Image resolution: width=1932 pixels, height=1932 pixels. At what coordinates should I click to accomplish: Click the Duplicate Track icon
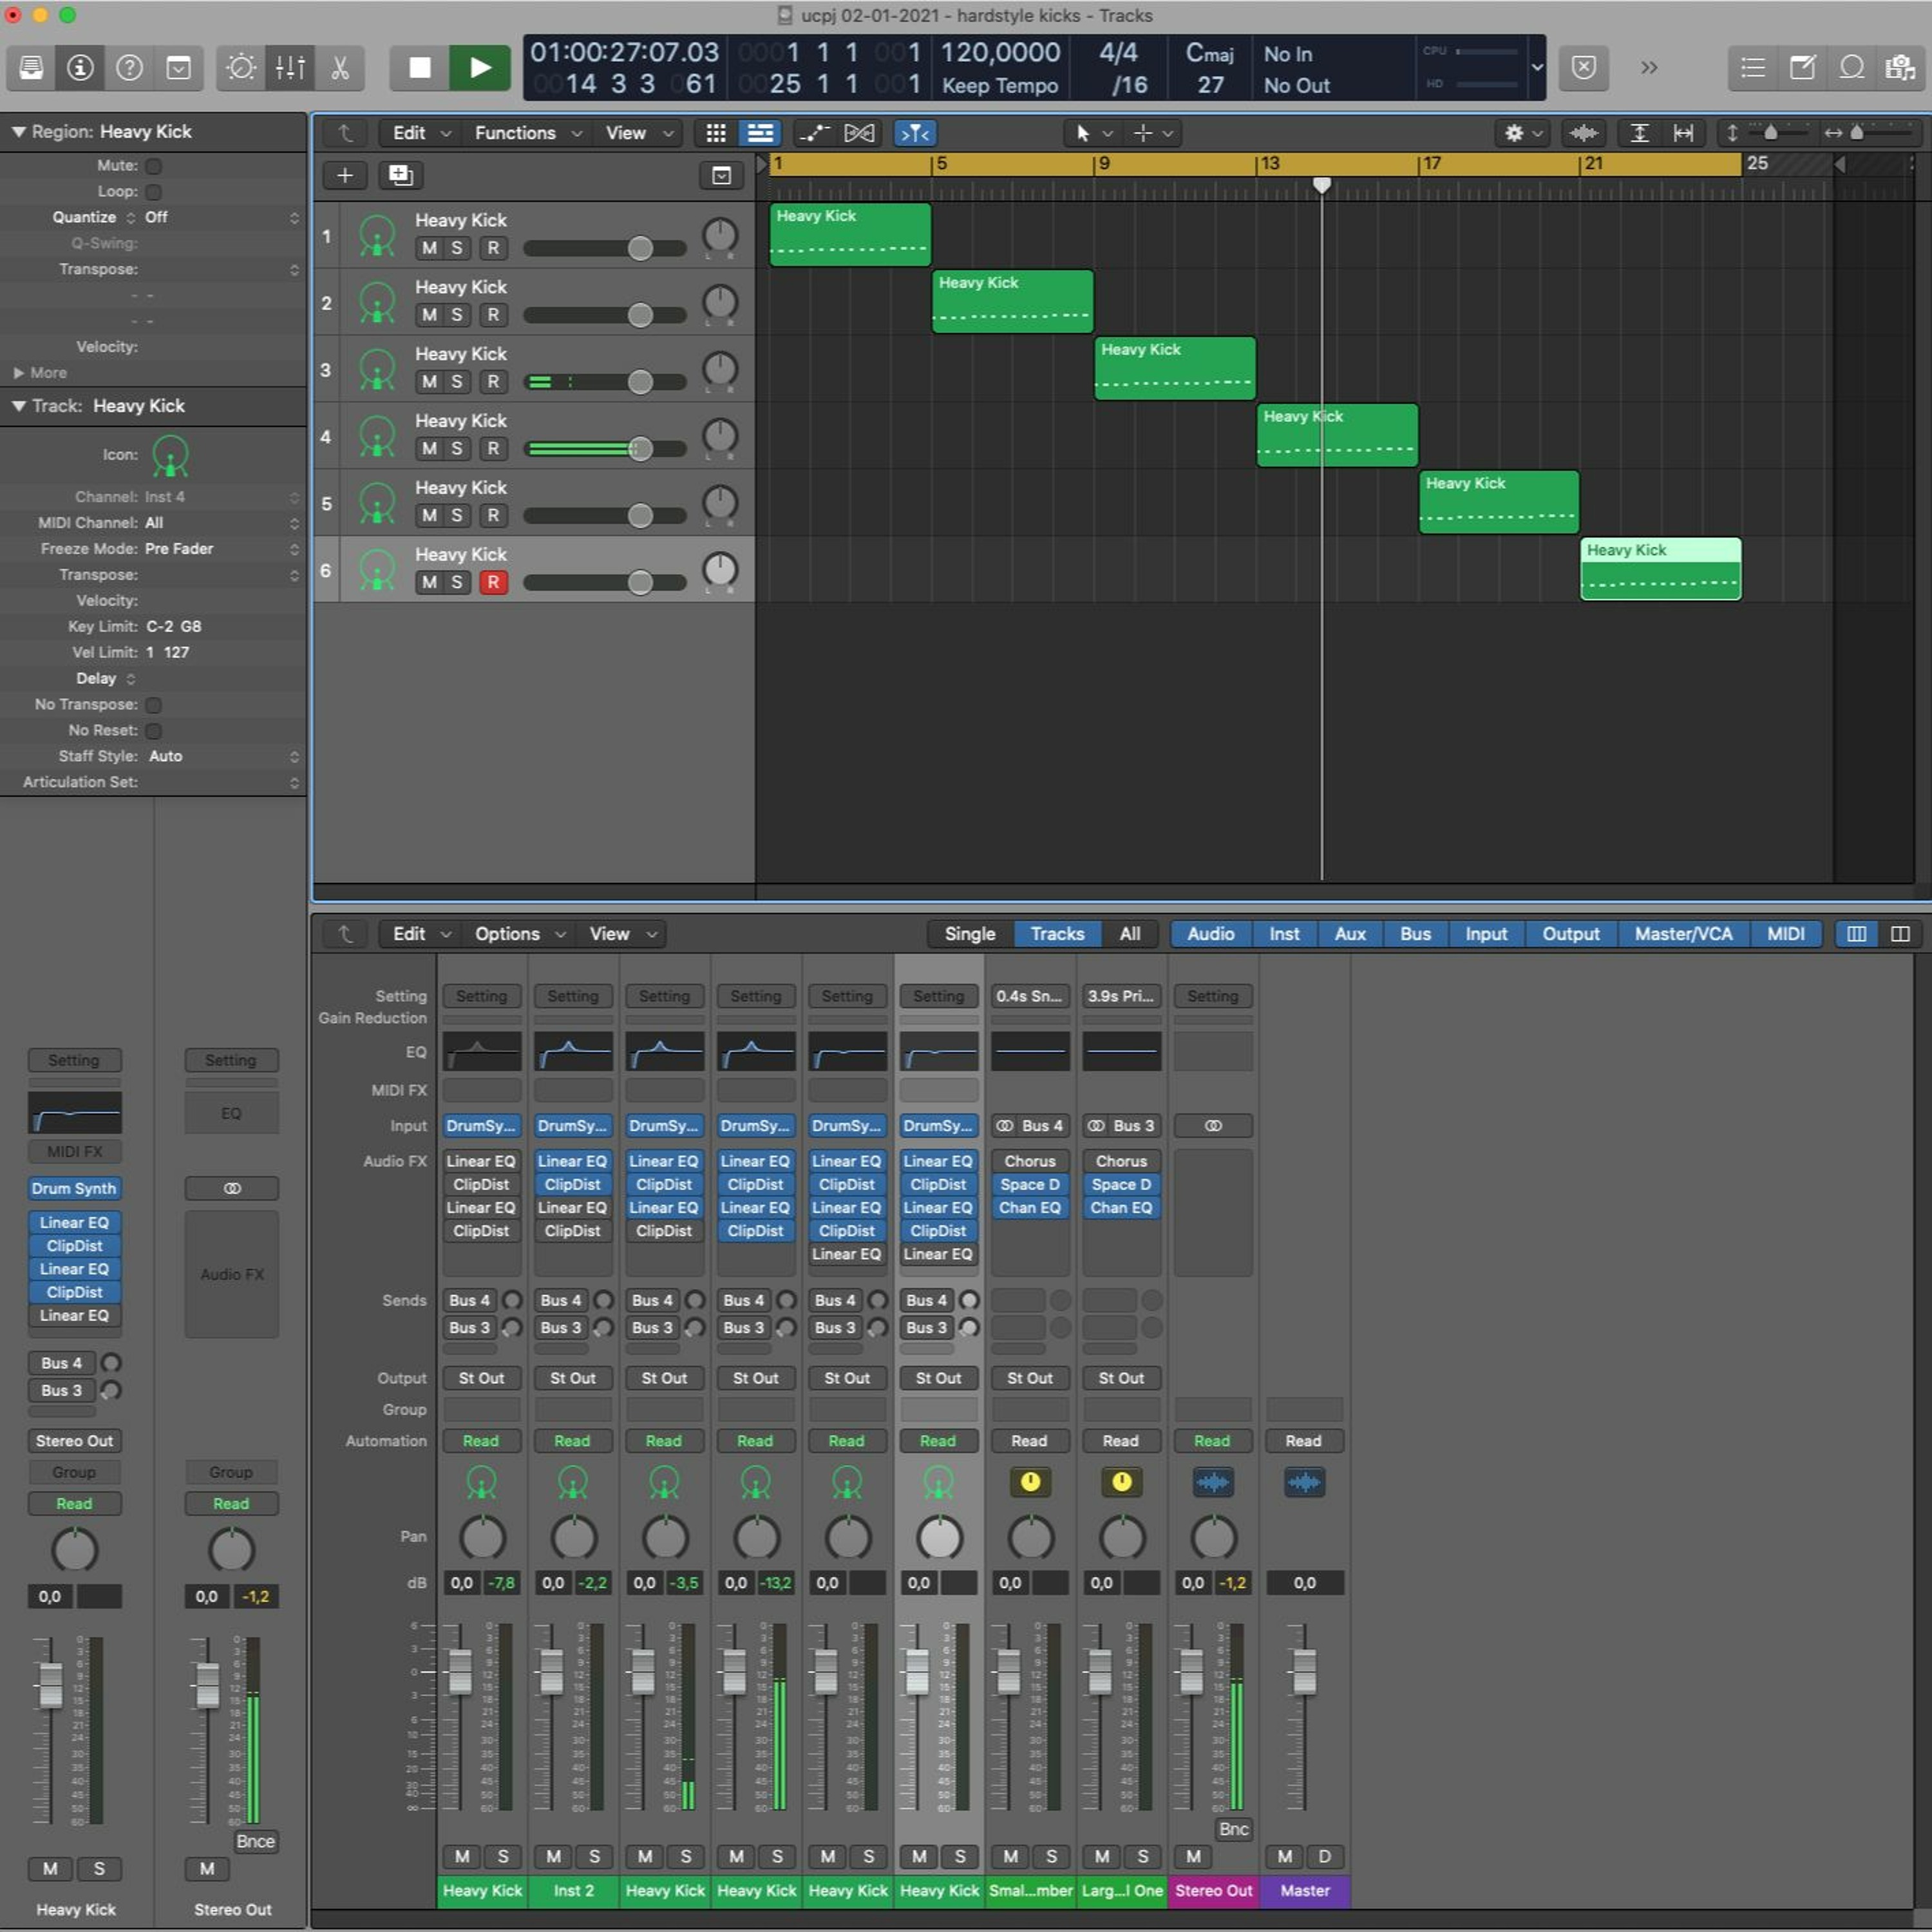401,176
